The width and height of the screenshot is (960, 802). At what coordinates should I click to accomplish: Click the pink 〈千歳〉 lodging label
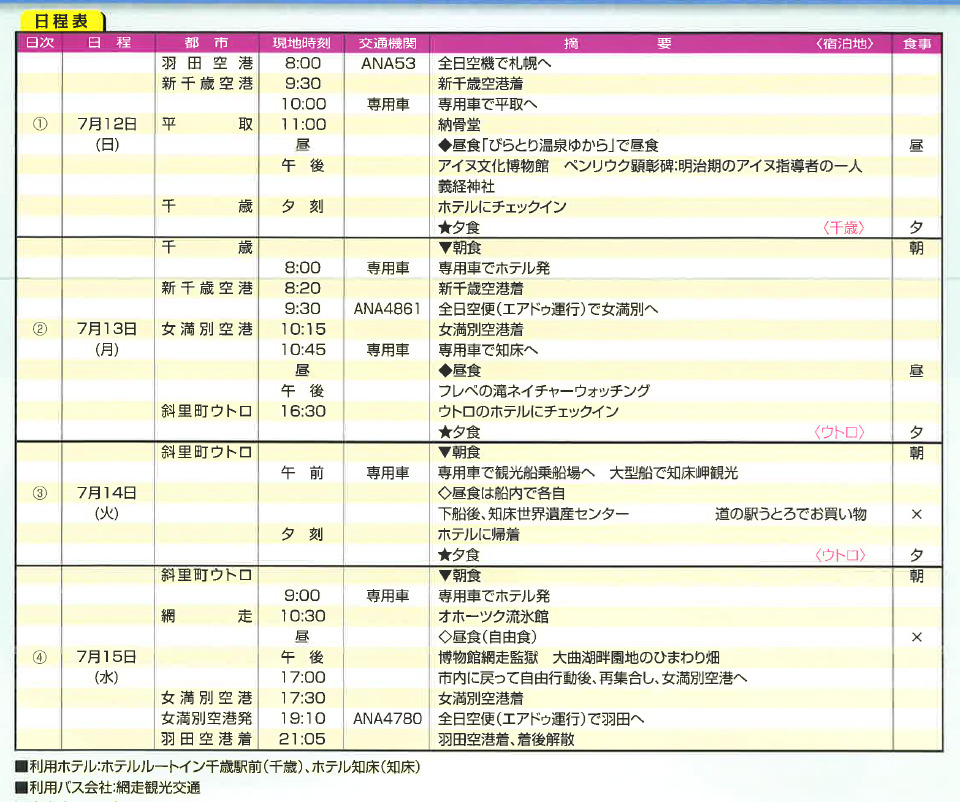pos(842,228)
